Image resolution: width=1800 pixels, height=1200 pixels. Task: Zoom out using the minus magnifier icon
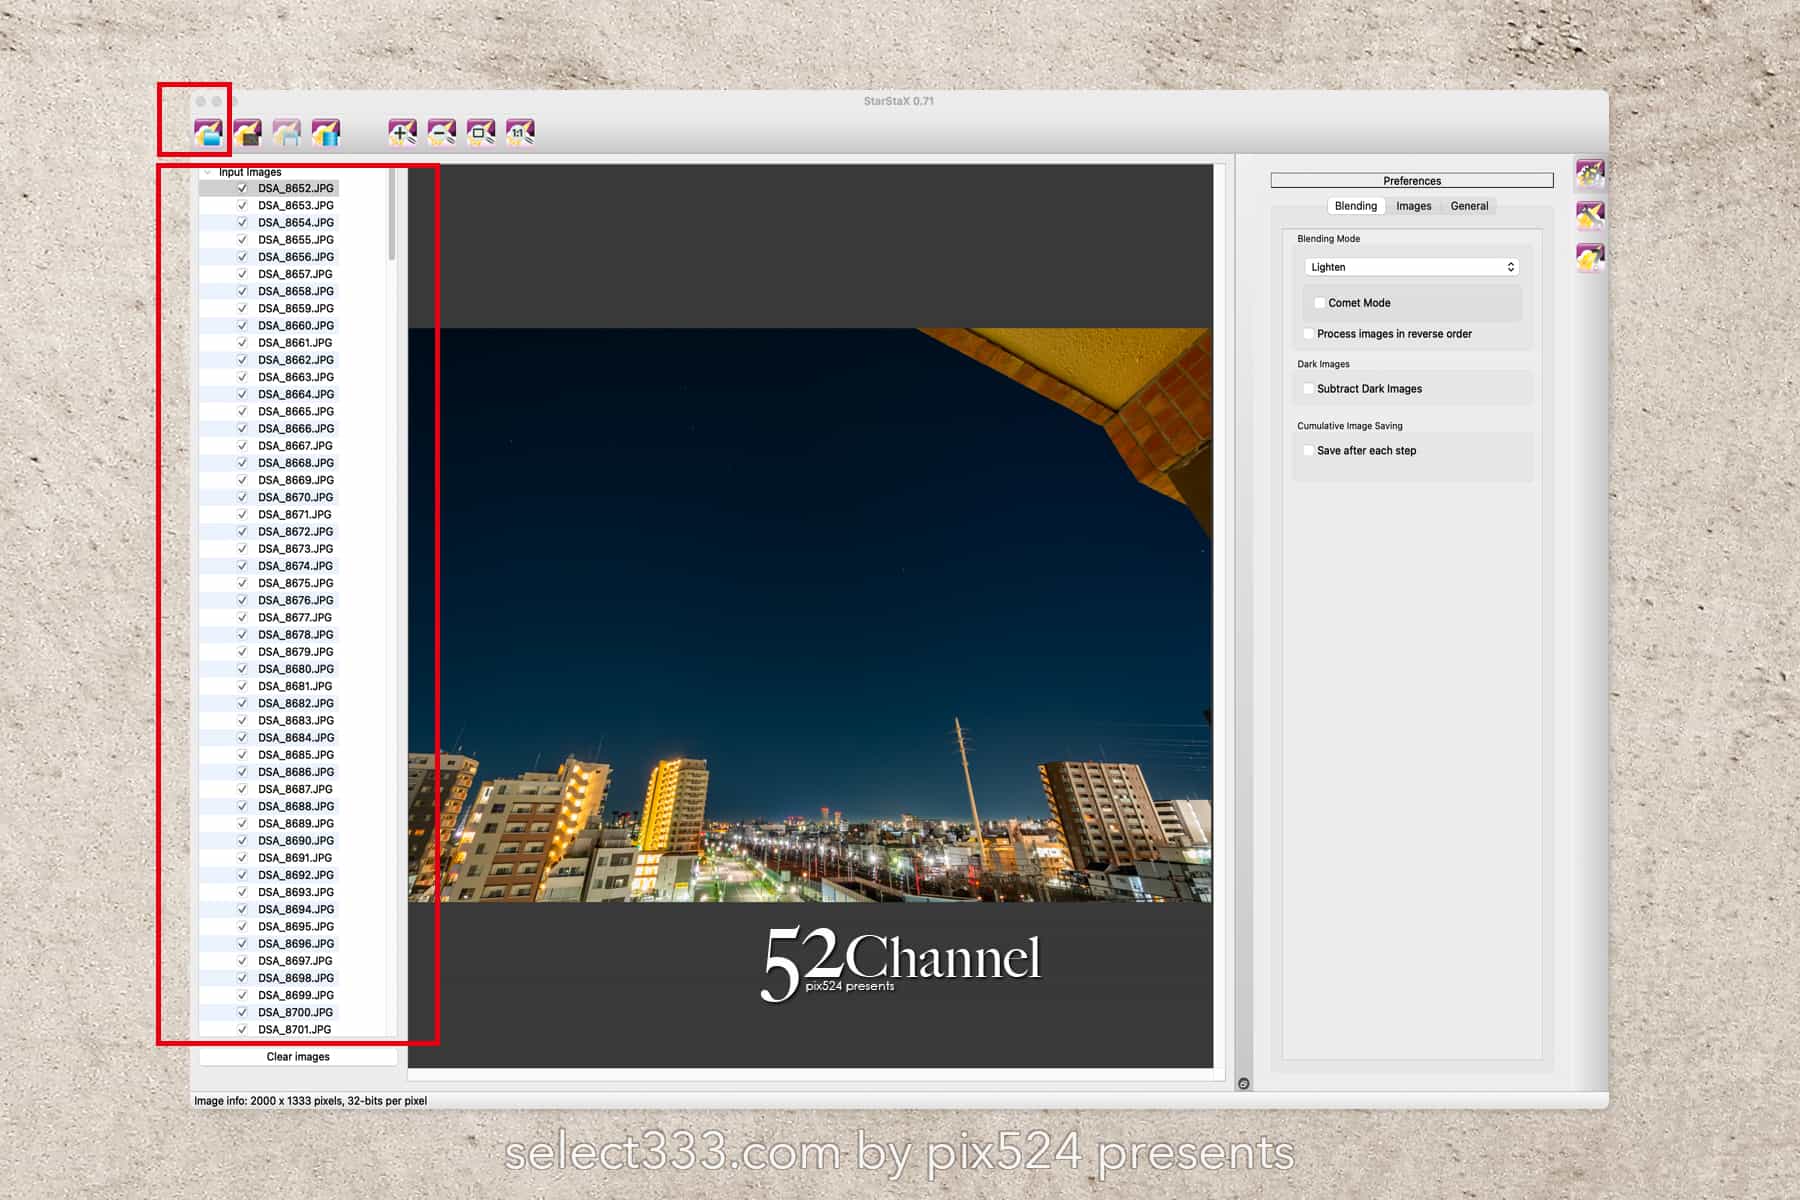441,132
